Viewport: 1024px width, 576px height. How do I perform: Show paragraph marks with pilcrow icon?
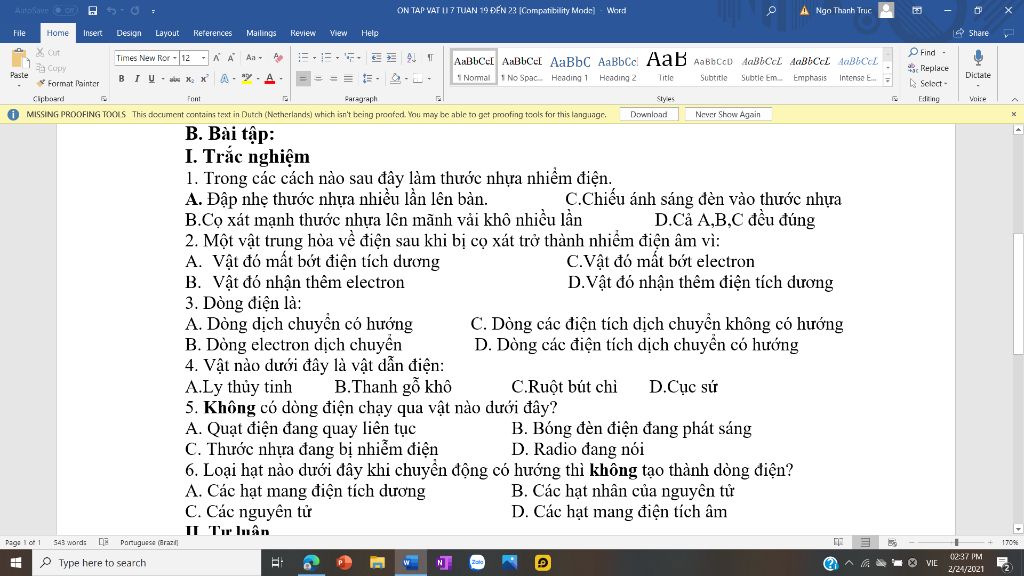point(430,58)
